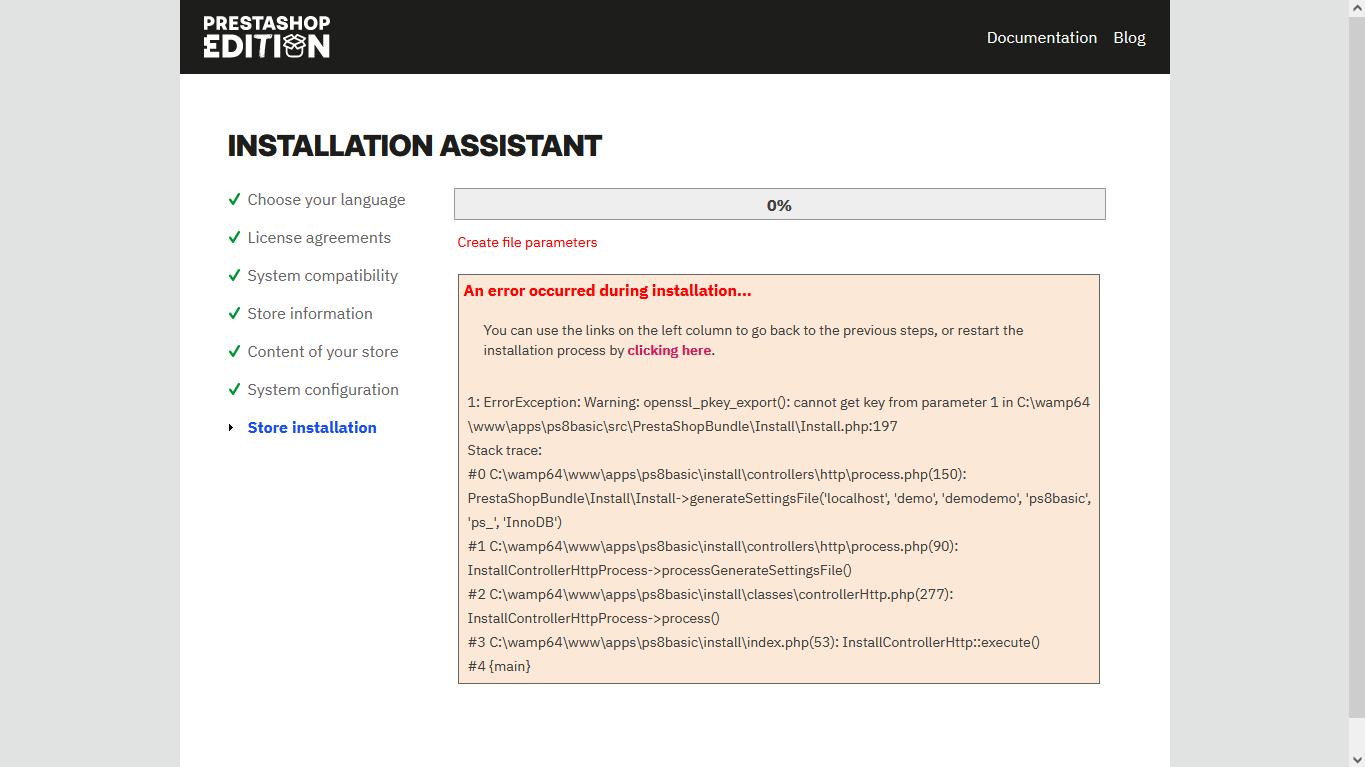Viewport: 1365px width, 767px height.
Task: Open the Blog link in the header
Action: click(x=1129, y=37)
